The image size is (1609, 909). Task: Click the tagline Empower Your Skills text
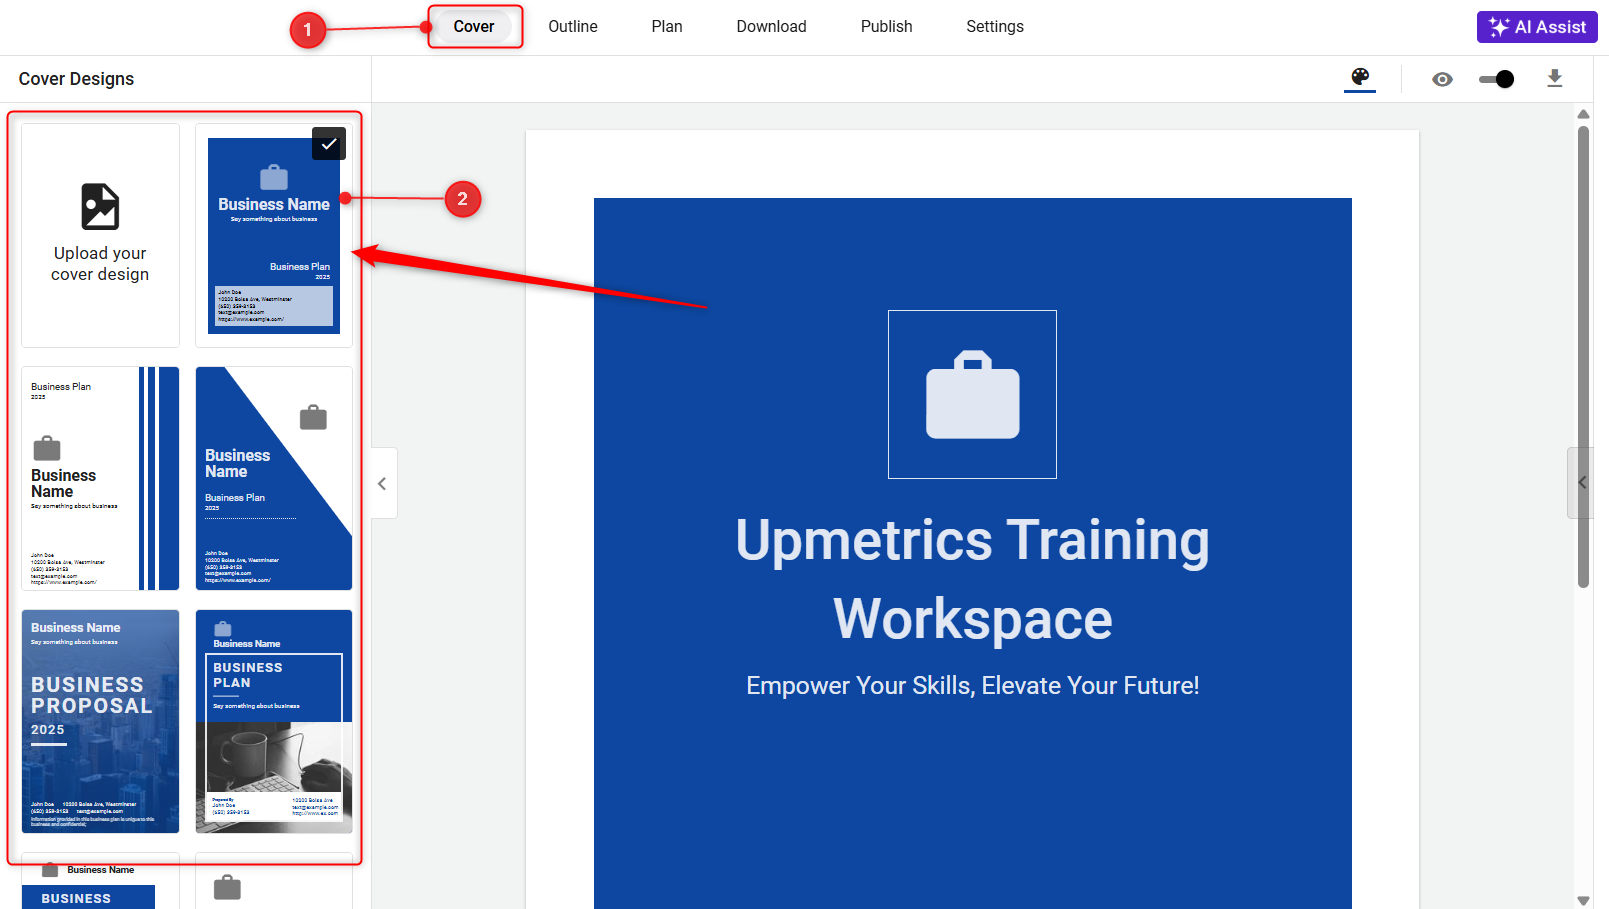pyautogui.click(x=972, y=685)
